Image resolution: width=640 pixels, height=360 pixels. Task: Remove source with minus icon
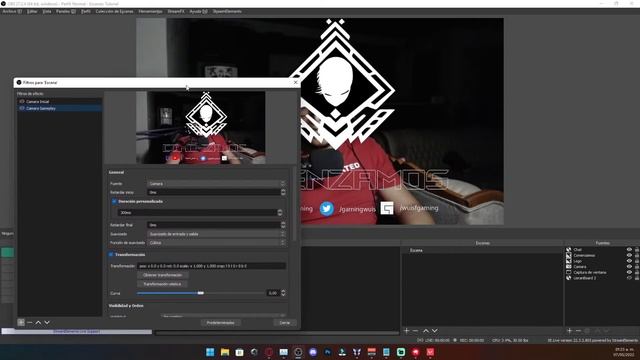click(578, 331)
